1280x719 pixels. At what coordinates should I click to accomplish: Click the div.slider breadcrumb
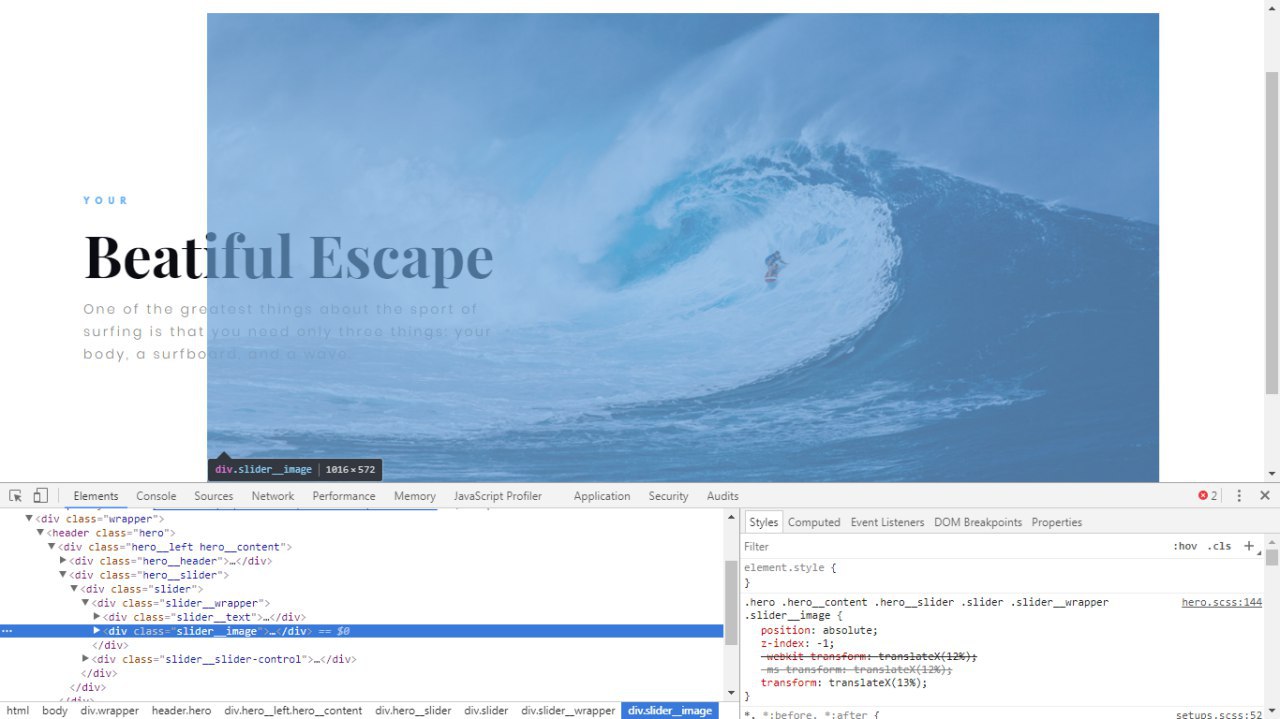point(486,711)
